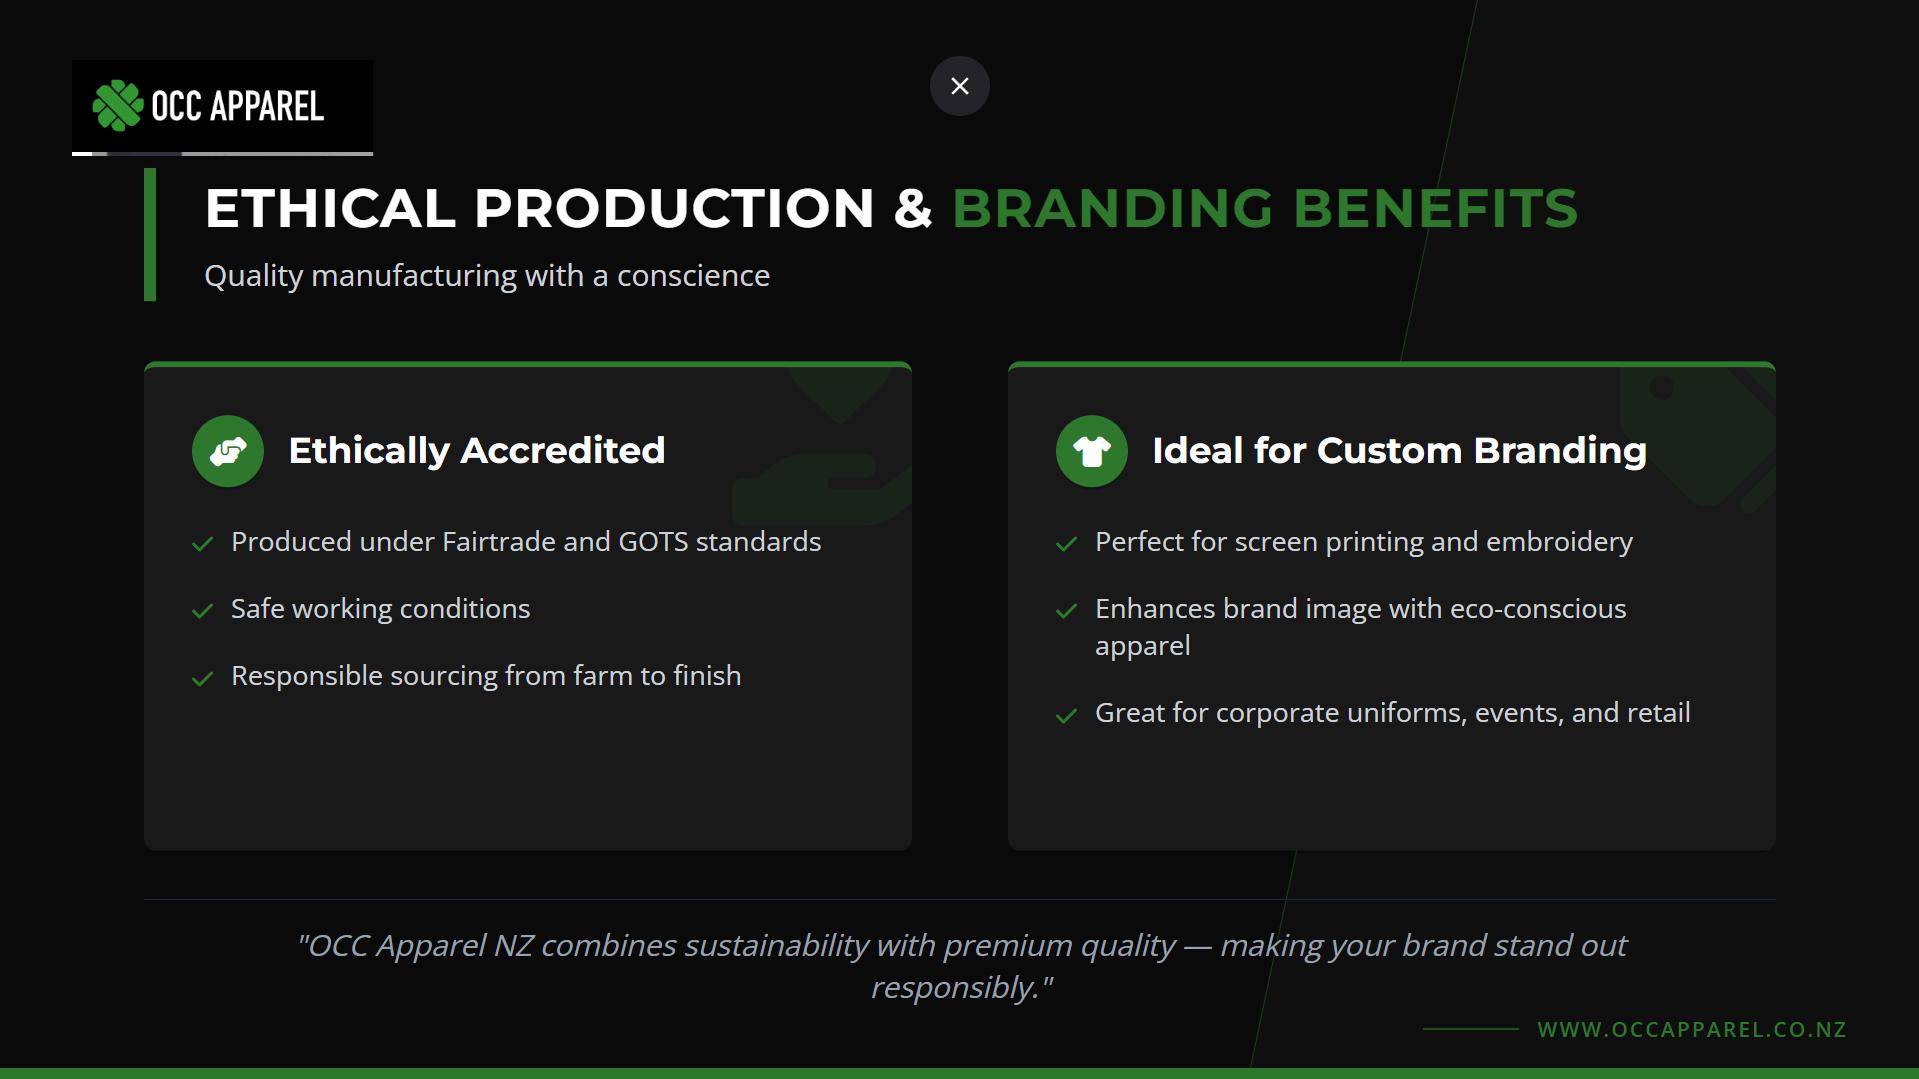Open the www.occapparel.co.nz website link
Image resolution: width=1919 pixels, height=1079 pixels.
tap(1691, 1029)
